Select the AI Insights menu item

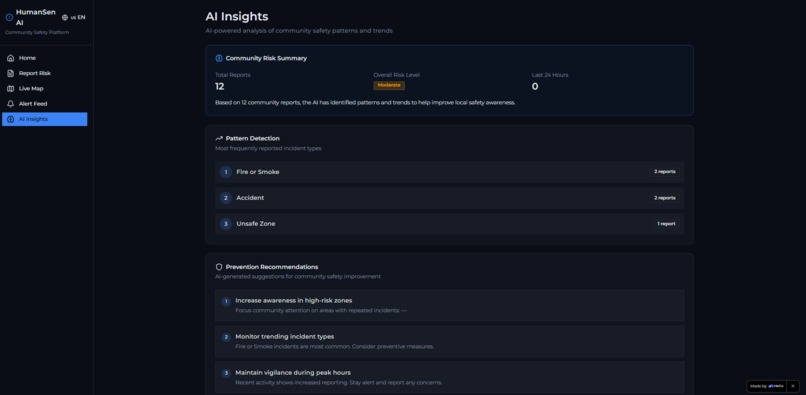(45, 119)
